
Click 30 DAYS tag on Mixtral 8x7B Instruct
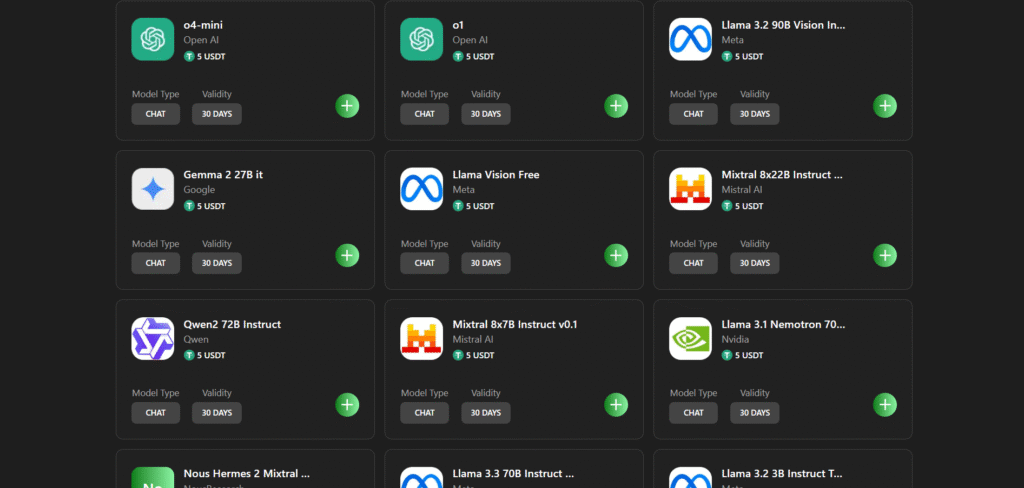(486, 413)
